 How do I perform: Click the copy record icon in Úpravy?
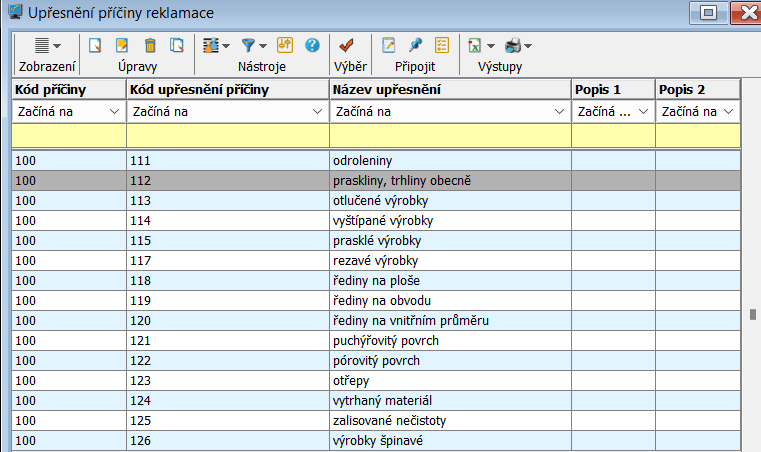(x=177, y=45)
